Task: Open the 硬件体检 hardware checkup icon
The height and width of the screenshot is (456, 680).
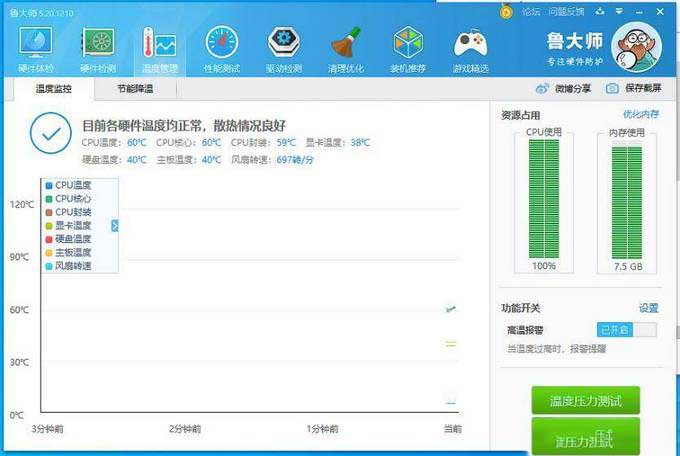Action: (36, 43)
